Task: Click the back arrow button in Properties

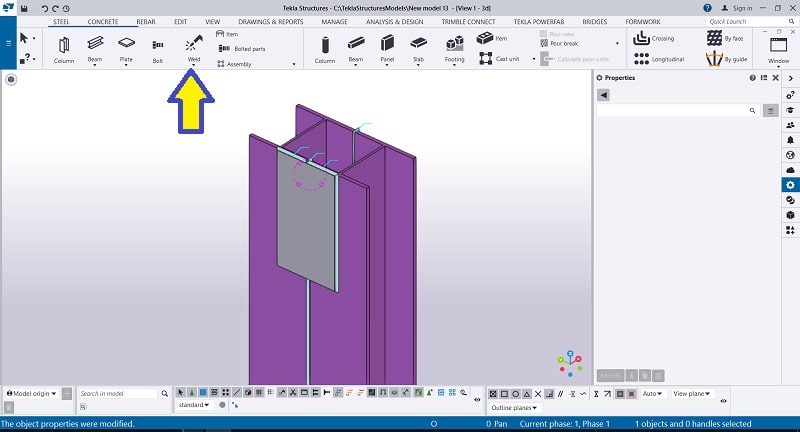Action: click(x=603, y=94)
